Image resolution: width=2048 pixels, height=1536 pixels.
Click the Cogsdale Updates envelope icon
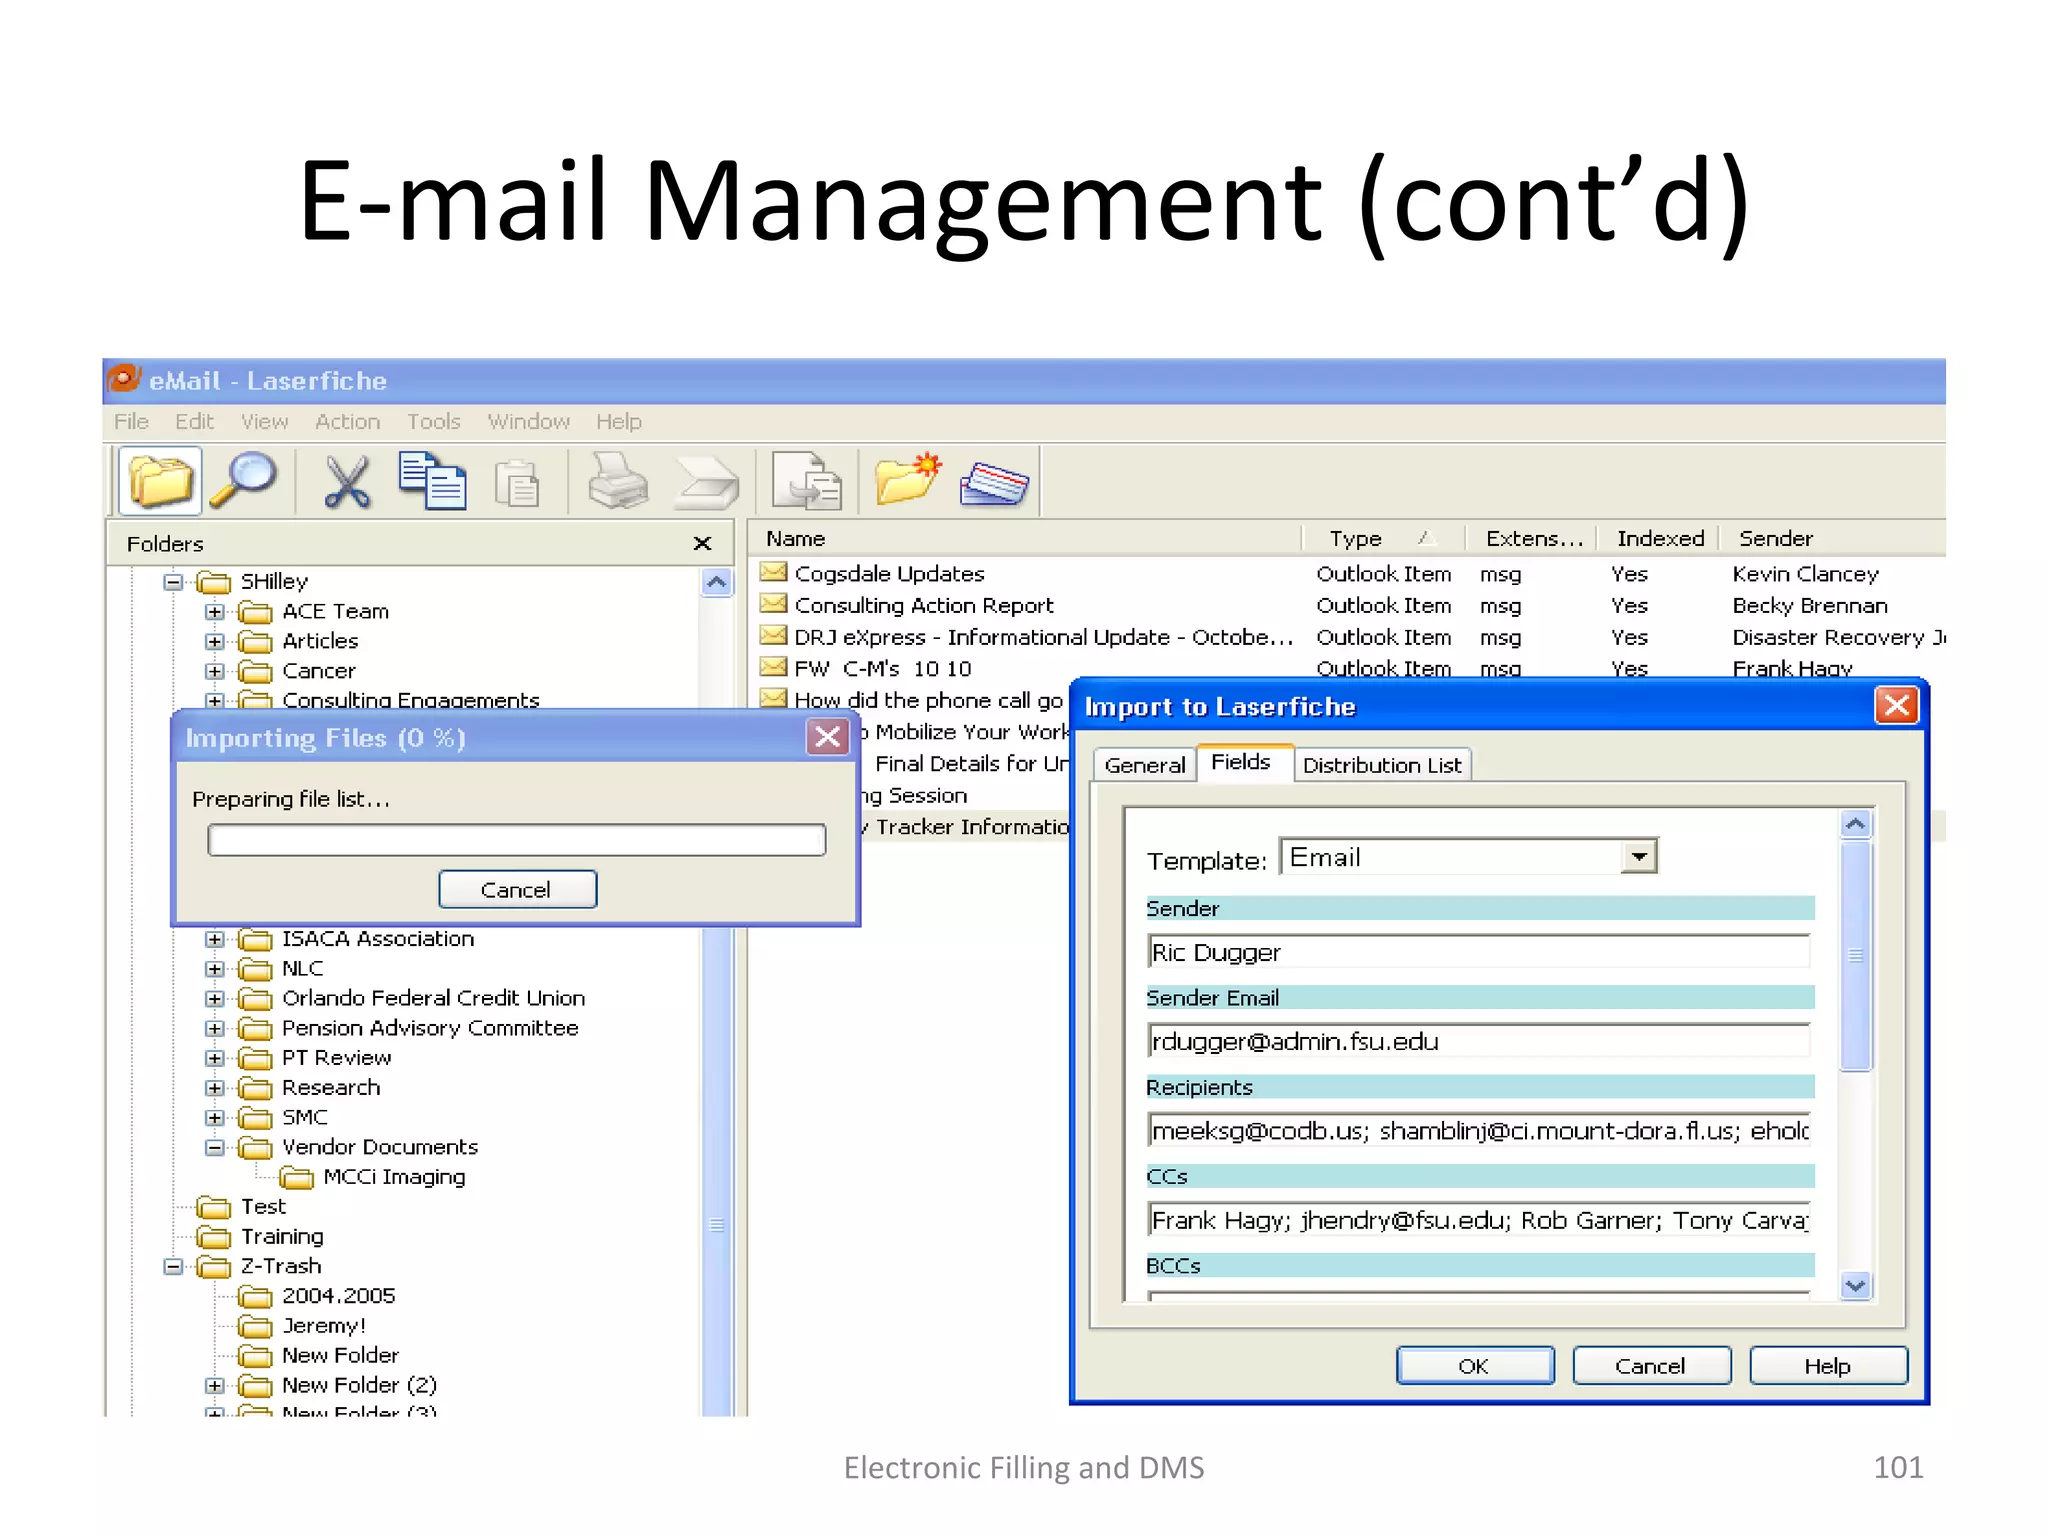(773, 573)
